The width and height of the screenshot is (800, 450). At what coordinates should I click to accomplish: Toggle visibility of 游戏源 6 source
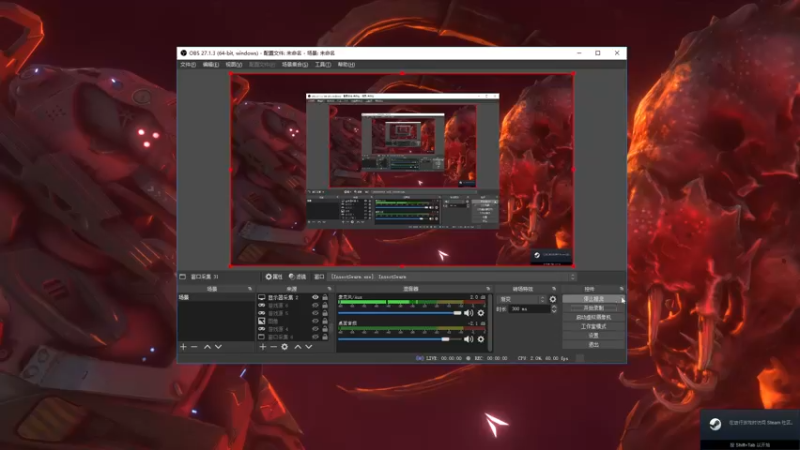(315, 305)
